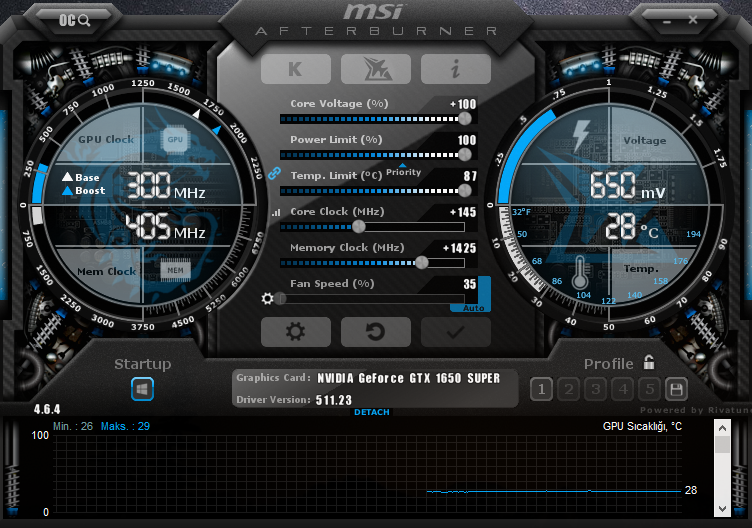Toggle Windows startup icon
752x528 pixels.
pyautogui.click(x=142, y=389)
